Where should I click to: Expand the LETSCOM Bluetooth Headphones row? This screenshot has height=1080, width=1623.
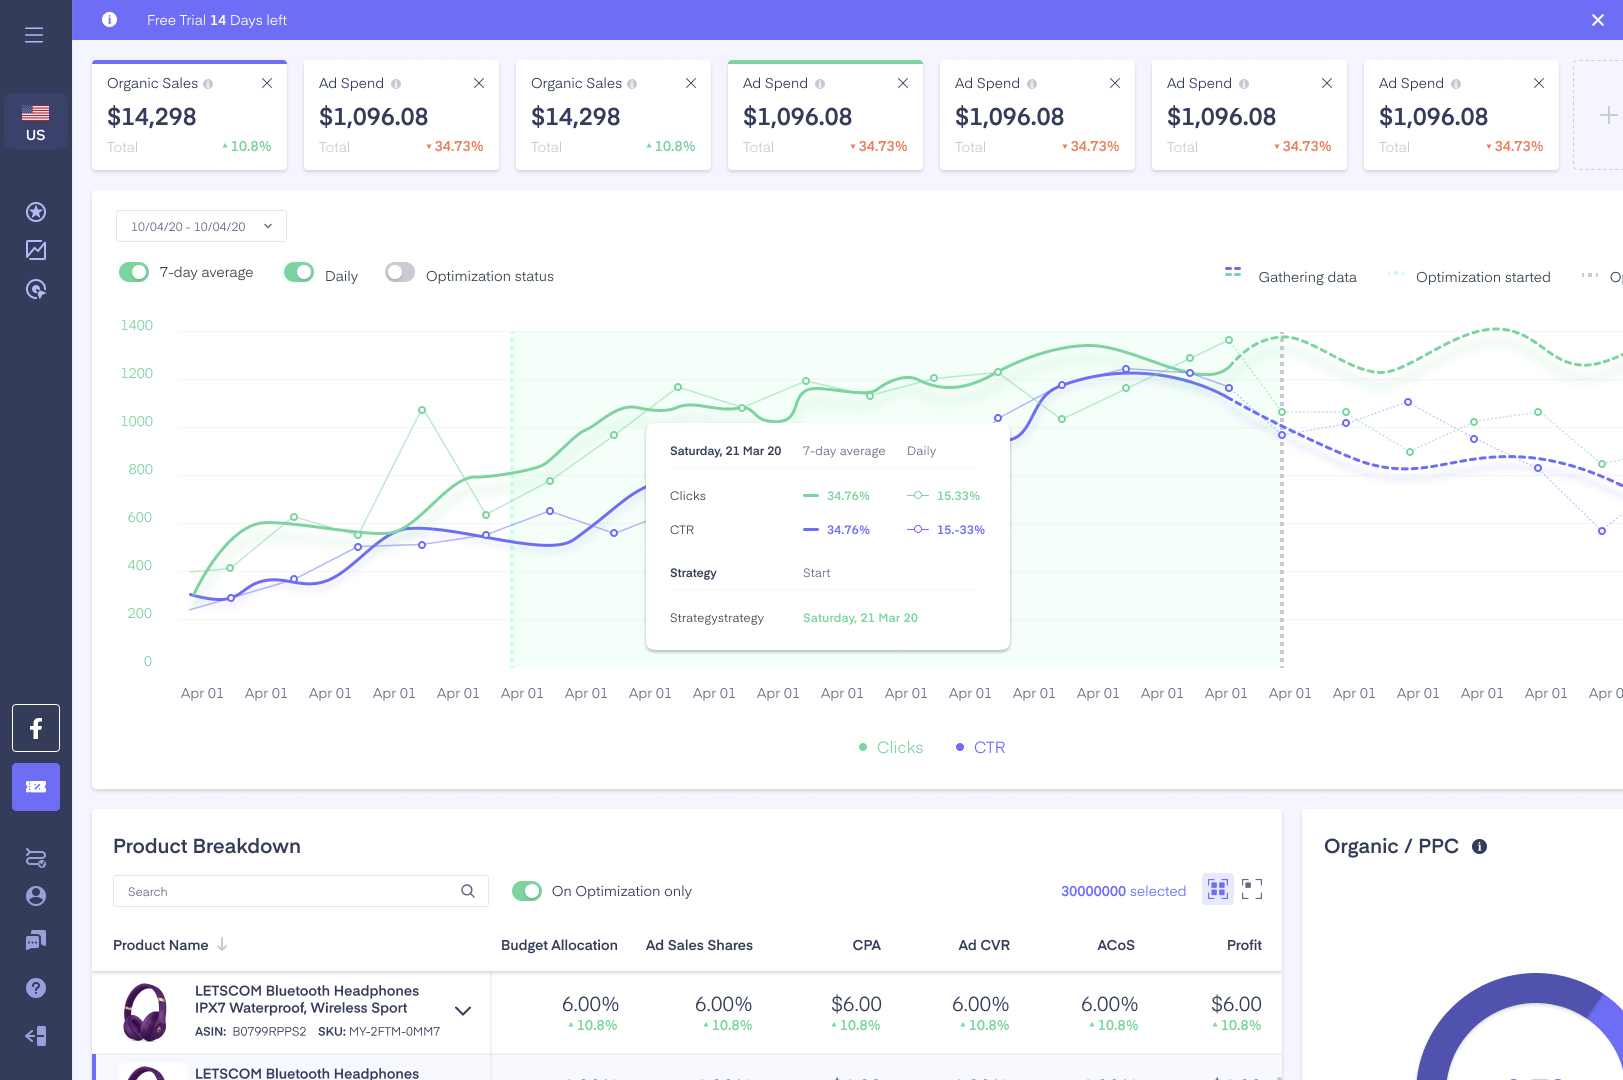(x=463, y=1010)
